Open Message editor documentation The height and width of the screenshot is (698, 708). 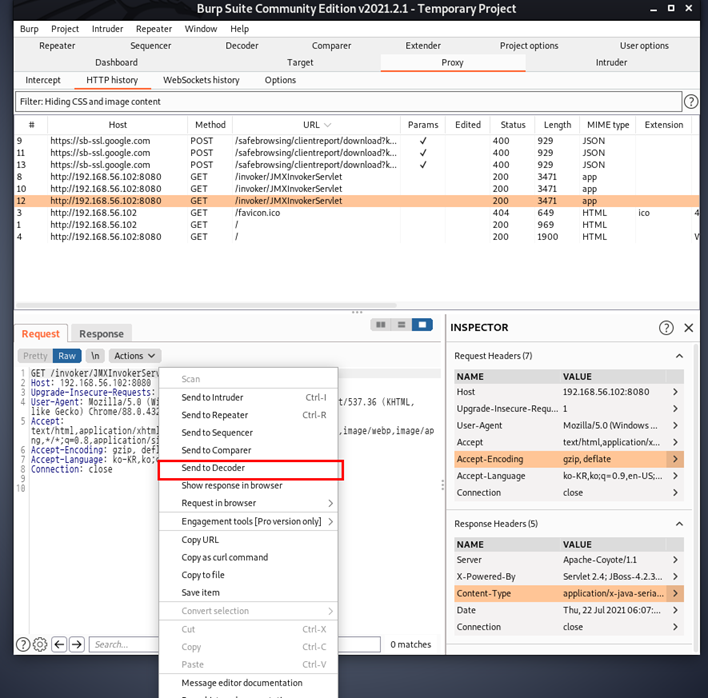(248, 683)
